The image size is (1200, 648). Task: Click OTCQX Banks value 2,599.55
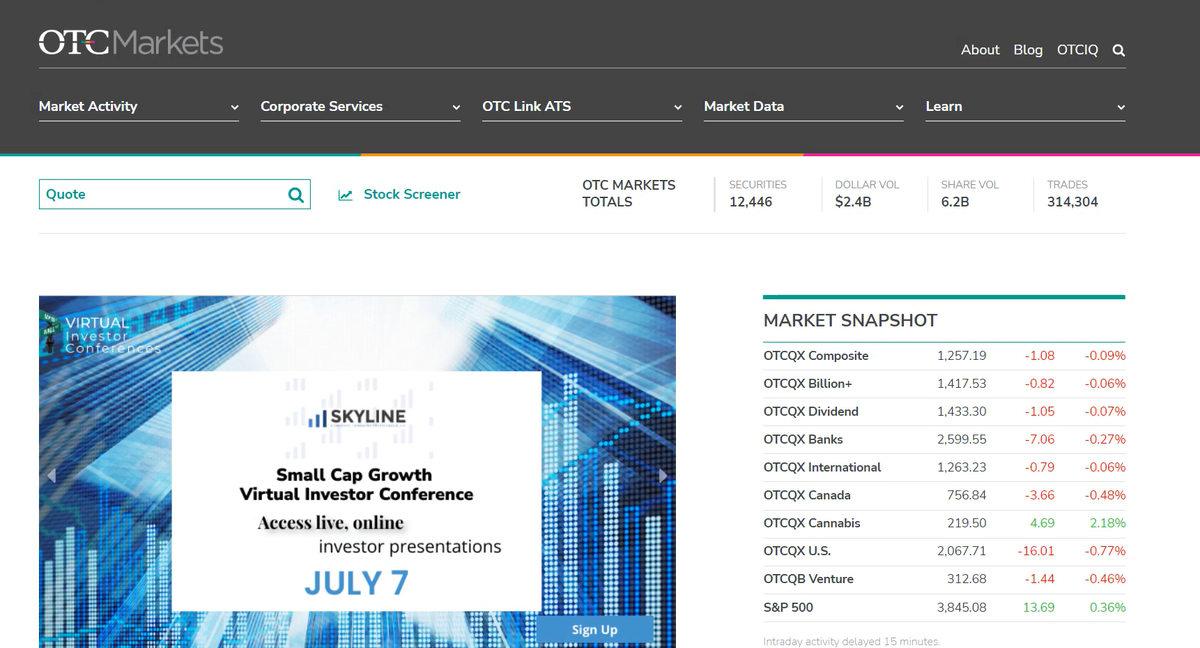[962, 440]
